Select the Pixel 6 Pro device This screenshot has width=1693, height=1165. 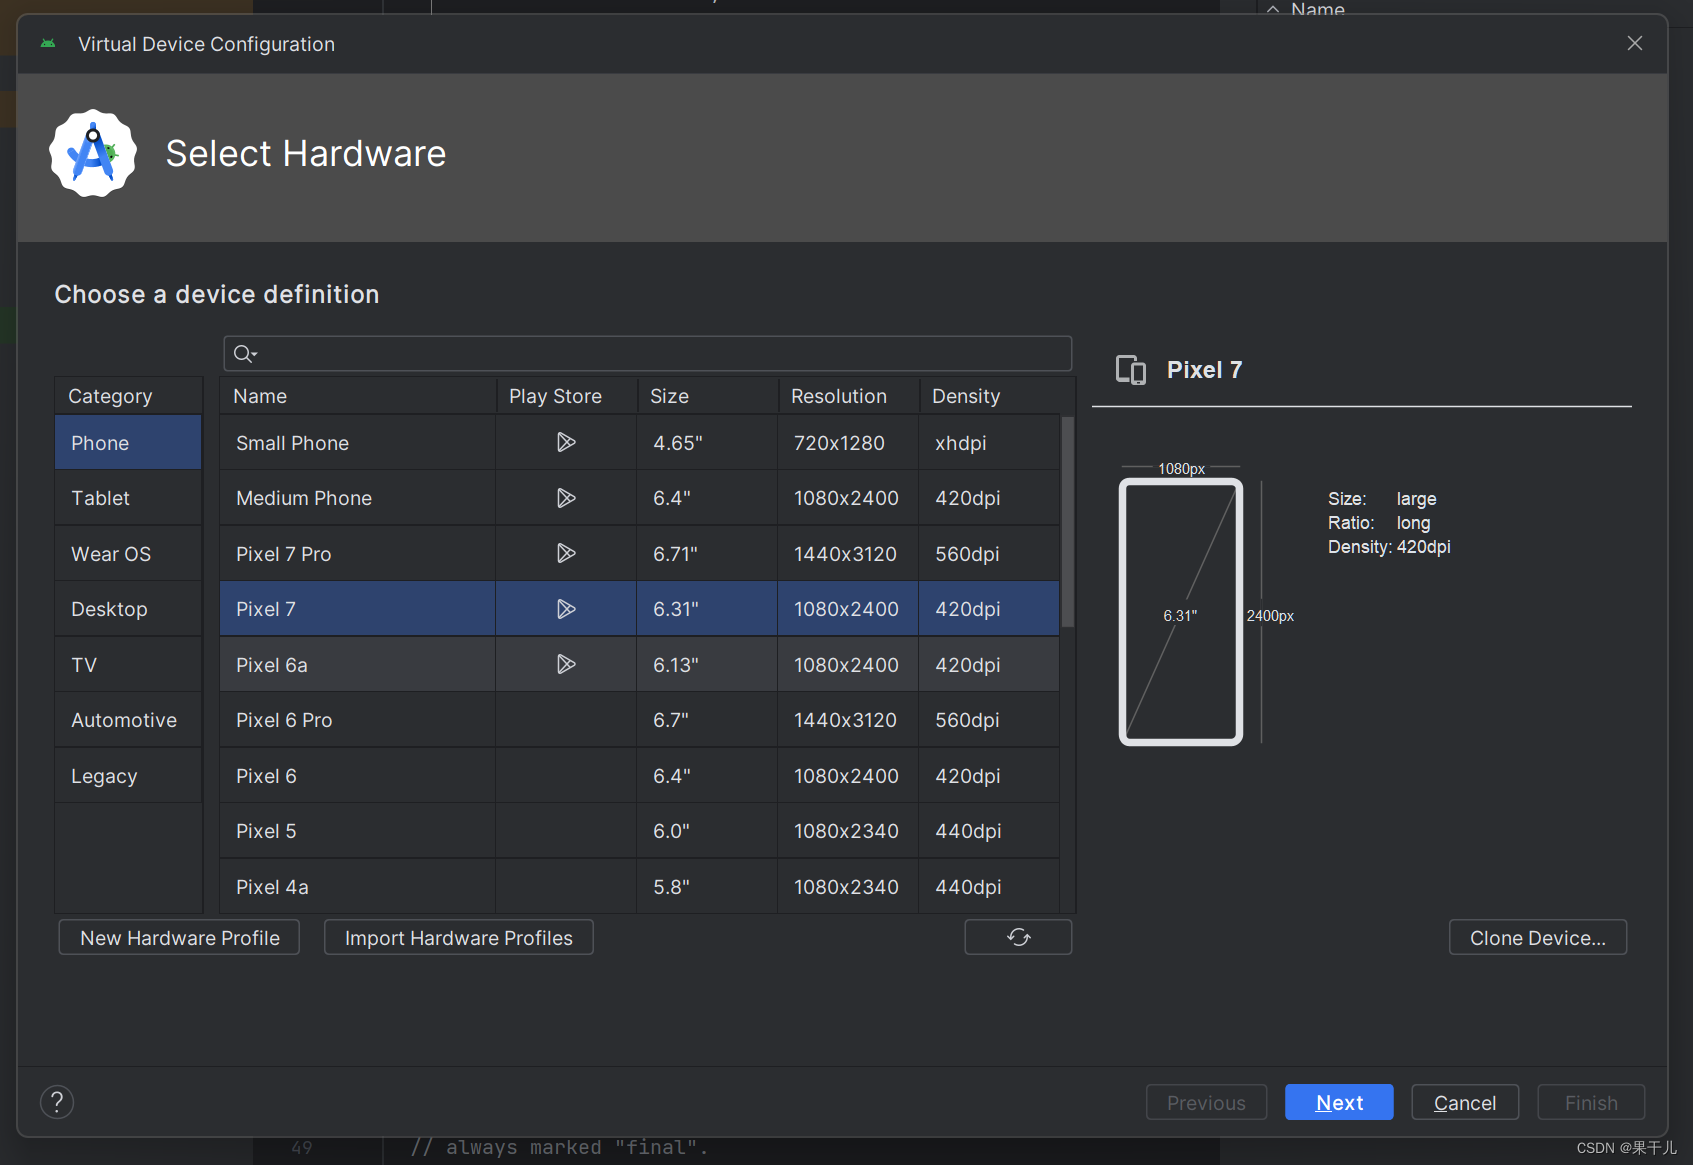pos(284,720)
